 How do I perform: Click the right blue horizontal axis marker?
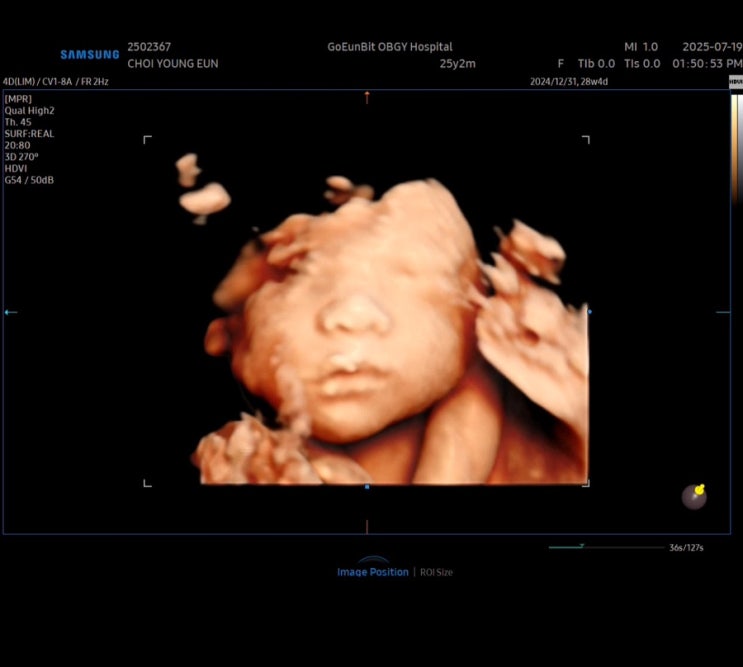click(723, 312)
